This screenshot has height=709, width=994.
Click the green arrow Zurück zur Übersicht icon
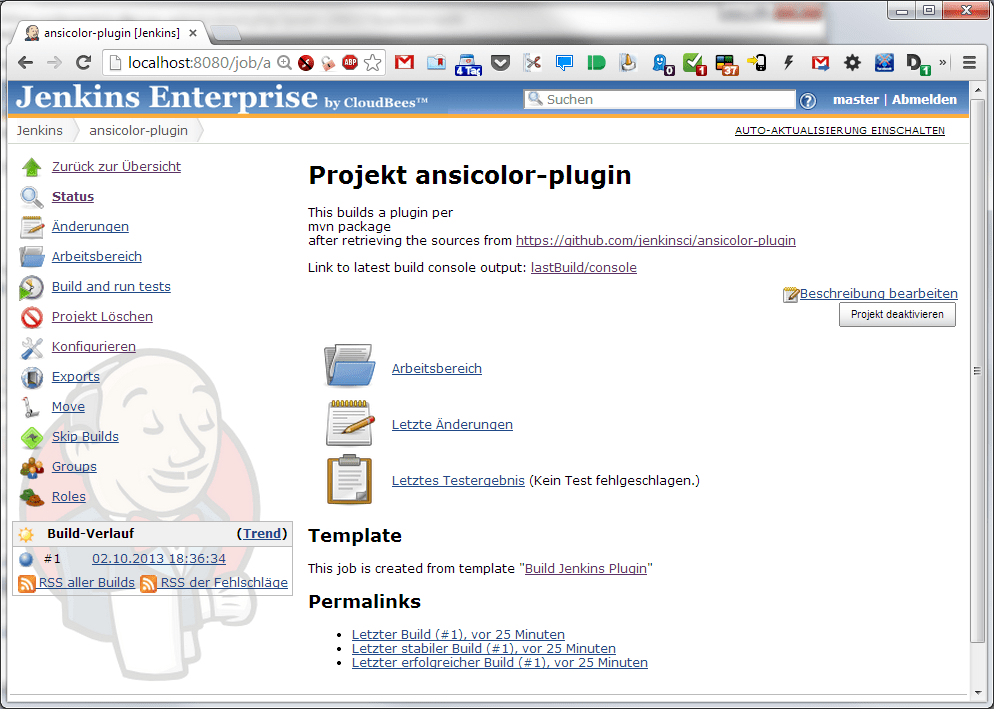pyautogui.click(x=32, y=167)
